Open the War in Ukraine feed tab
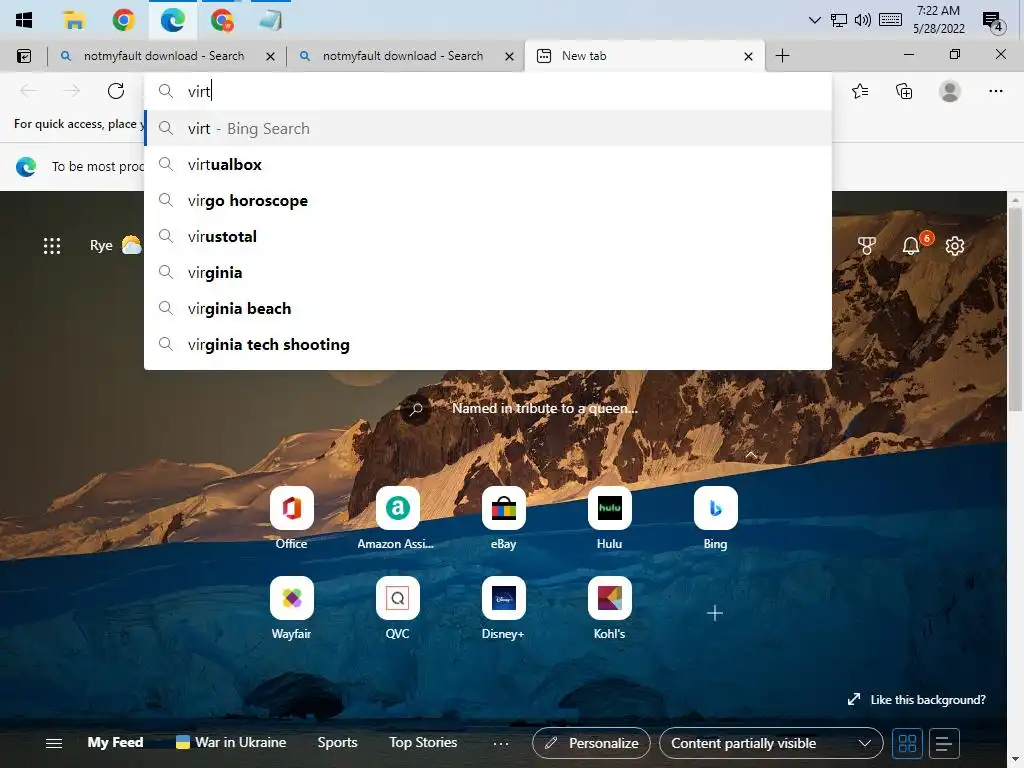The height and width of the screenshot is (768, 1024). point(231,743)
